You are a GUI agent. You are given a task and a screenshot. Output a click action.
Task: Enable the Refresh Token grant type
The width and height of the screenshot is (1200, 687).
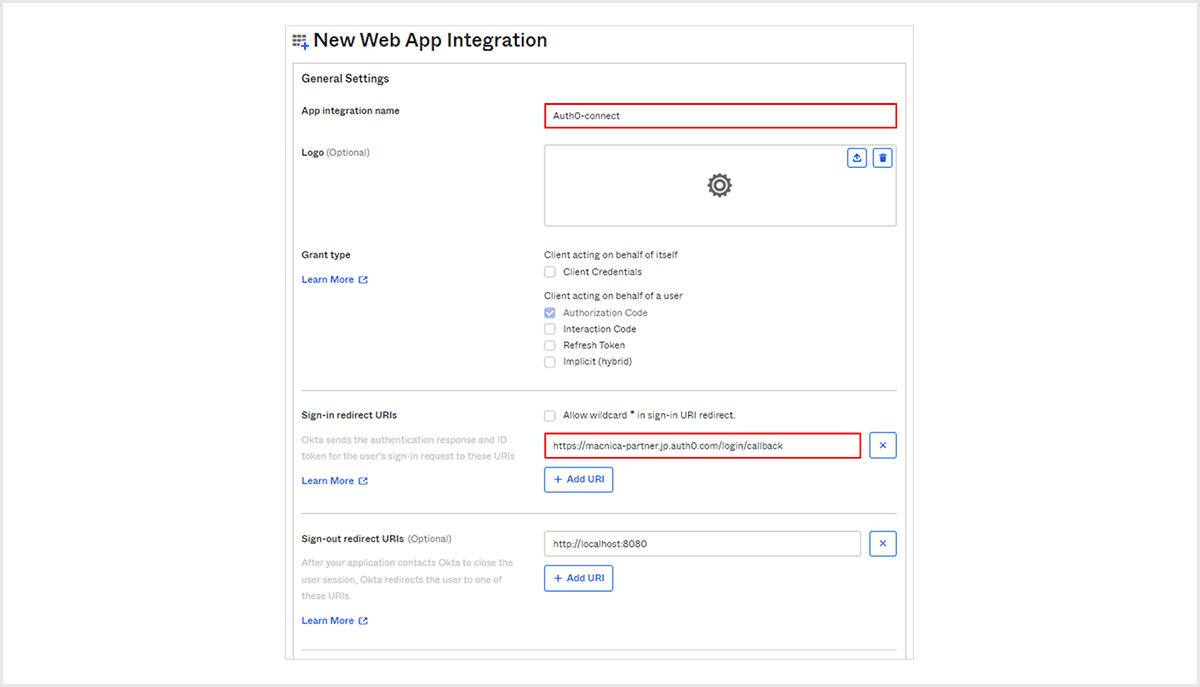(550, 345)
